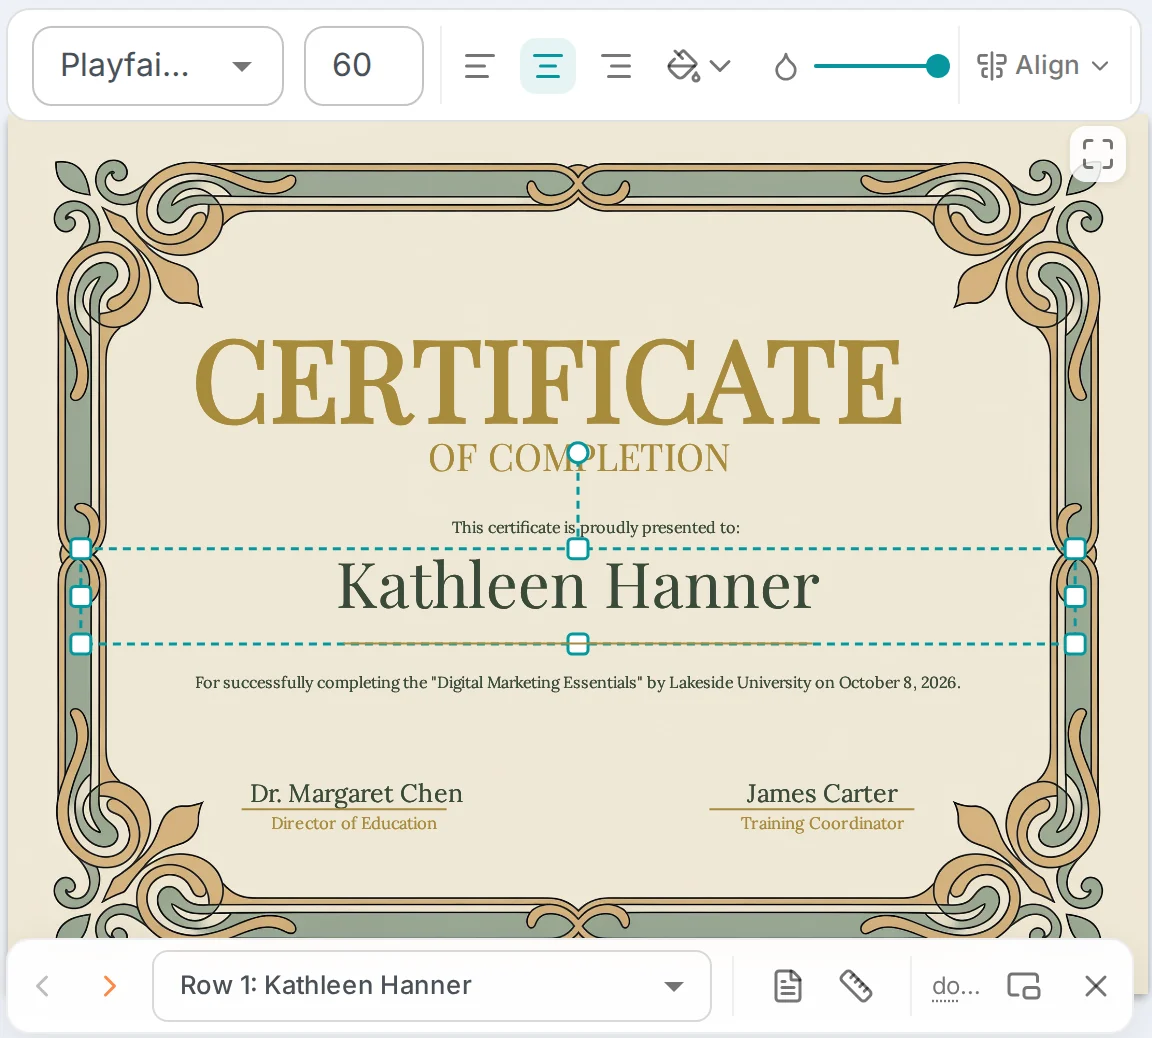Click the Kathleen Hanner name text
1152x1038 pixels.
(578, 586)
